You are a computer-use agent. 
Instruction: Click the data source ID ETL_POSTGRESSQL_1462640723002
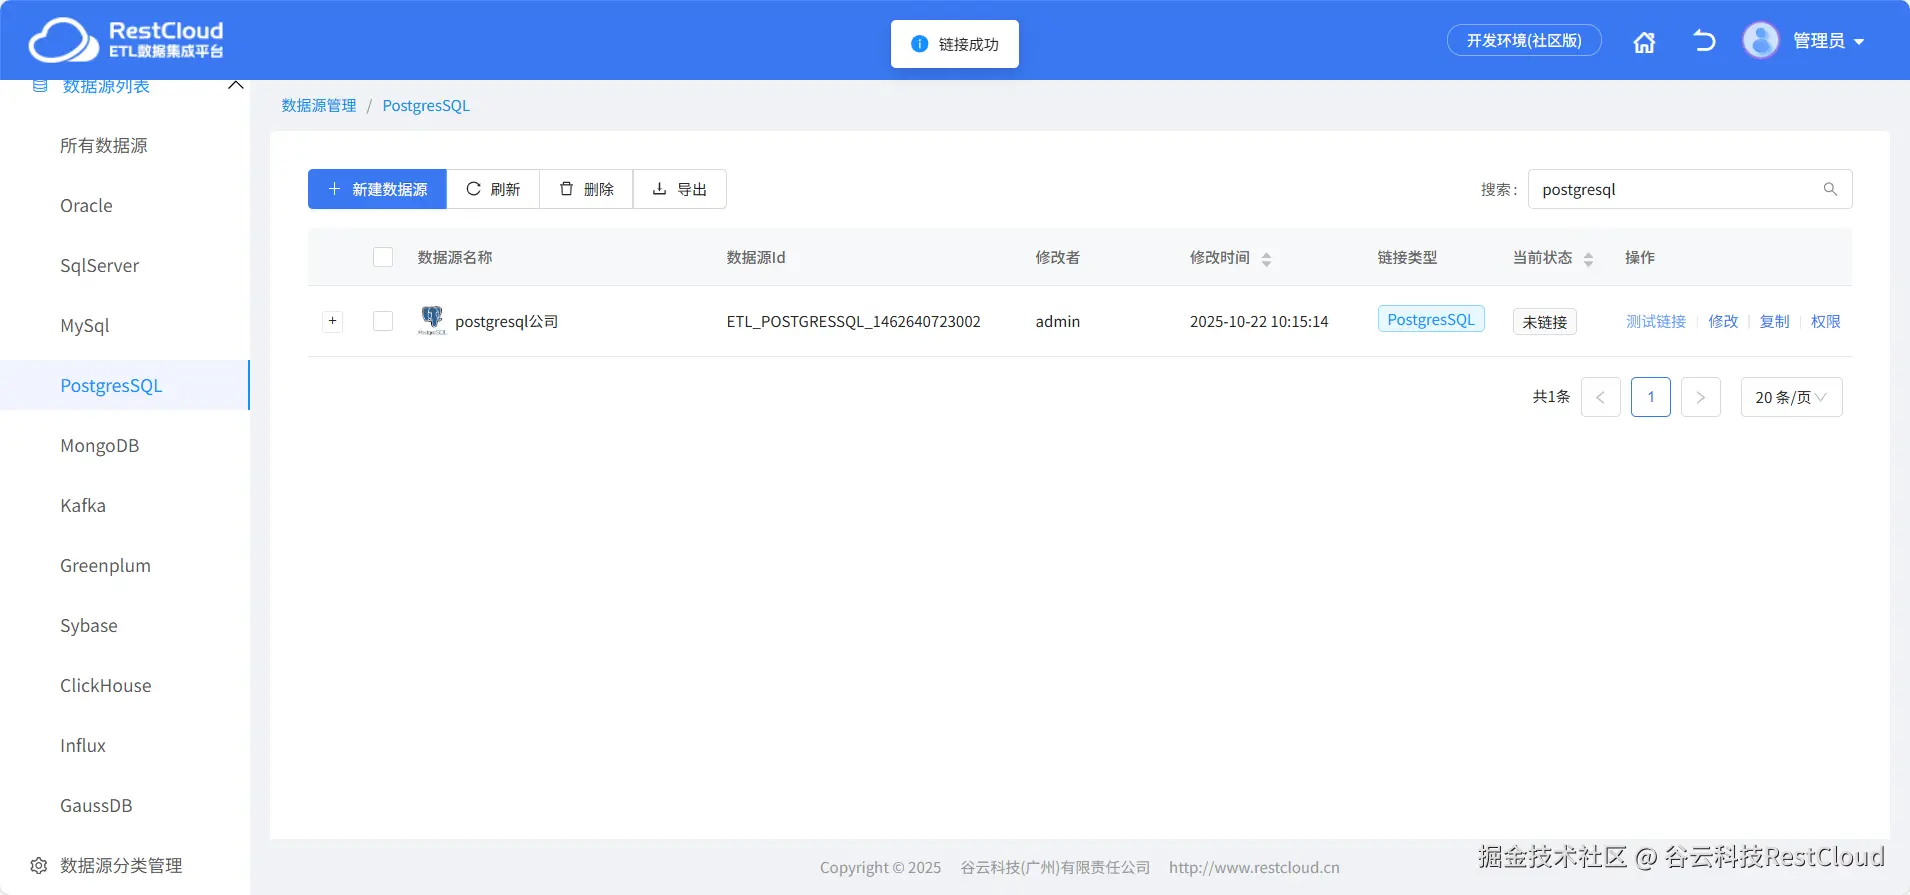pyautogui.click(x=854, y=321)
